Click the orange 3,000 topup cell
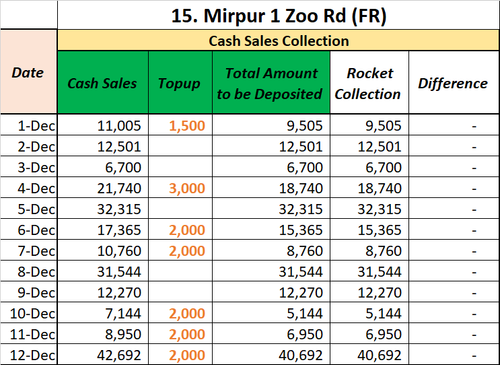Image resolution: width=500 pixels, height=365 pixels. coord(180,188)
